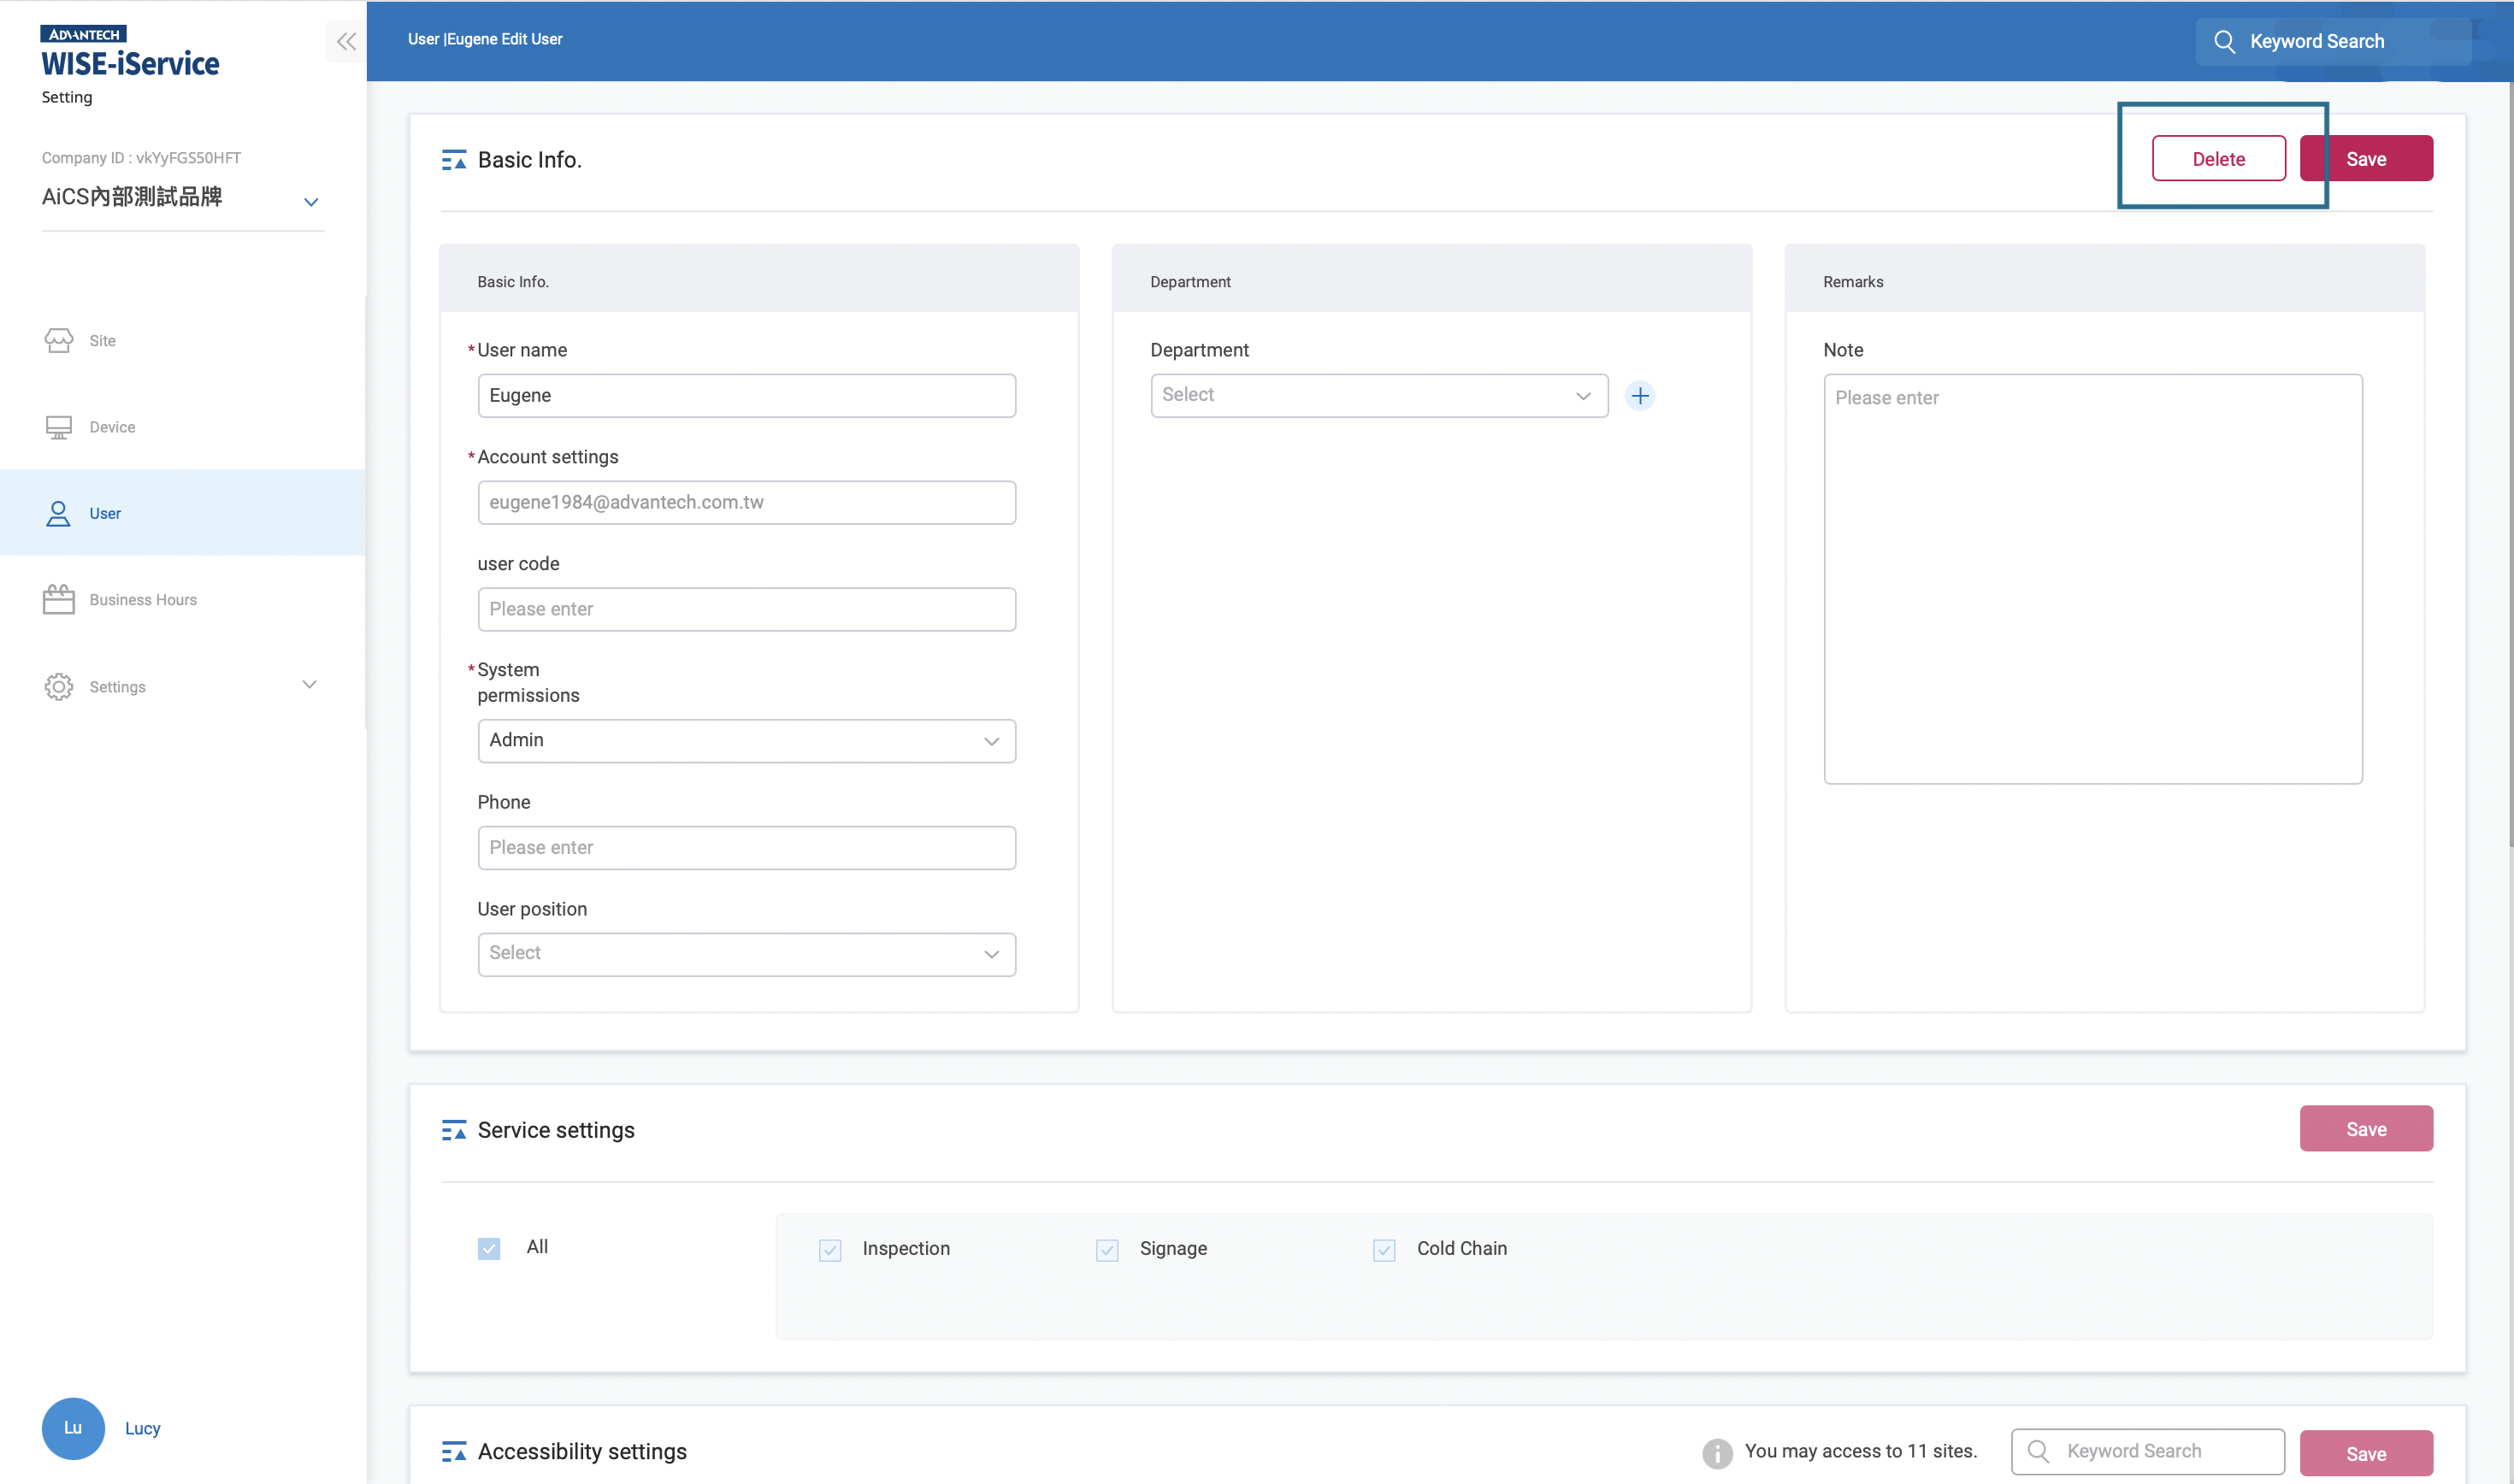This screenshot has height=1484, width=2514.
Task: Expand the Settings sidebar menu
Action: (309, 685)
